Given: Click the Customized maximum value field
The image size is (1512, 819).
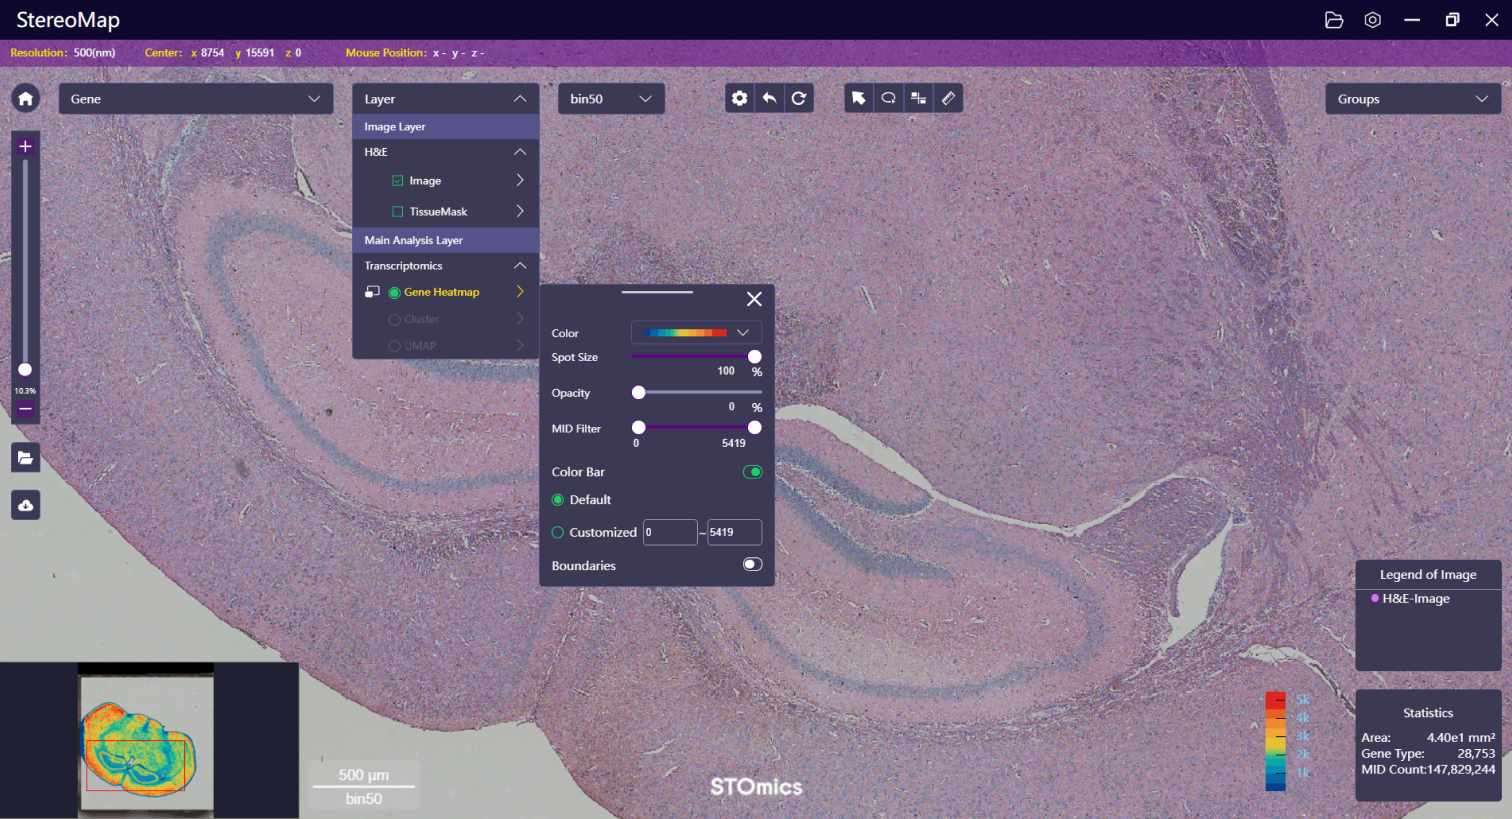Looking at the screenshot, I should 733,533.
